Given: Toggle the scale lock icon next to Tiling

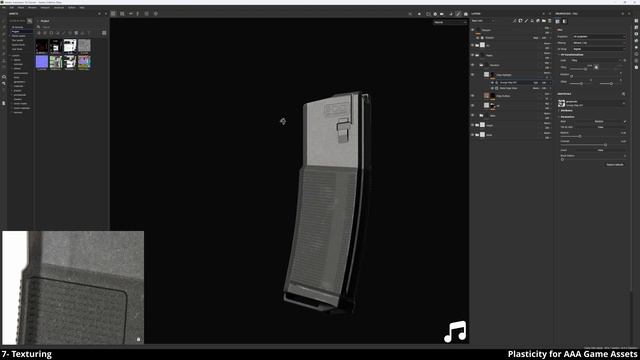Looking at the screenshot, I should pyautogui.click(x=596, y=67).
